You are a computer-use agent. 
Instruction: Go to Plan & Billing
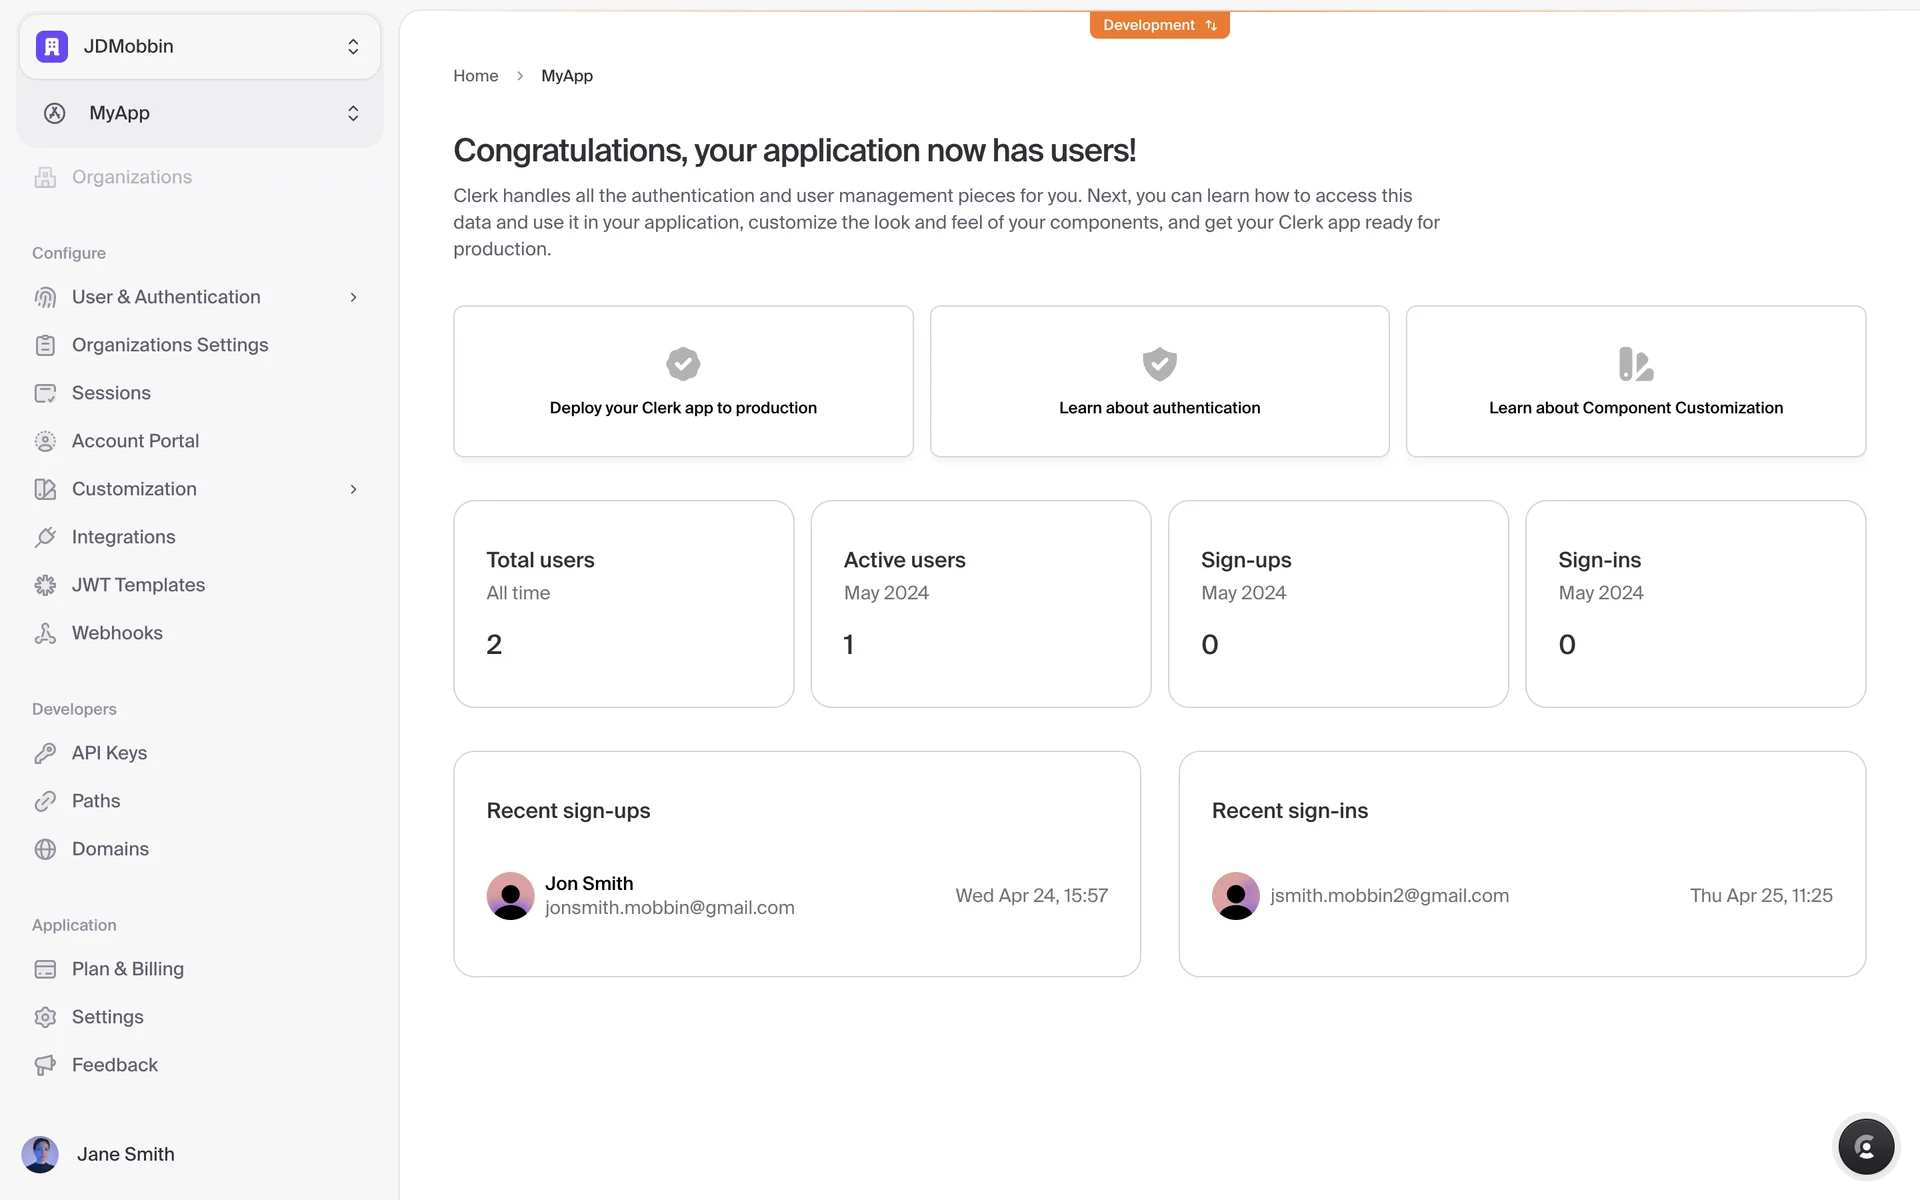[x=128, y=969]
